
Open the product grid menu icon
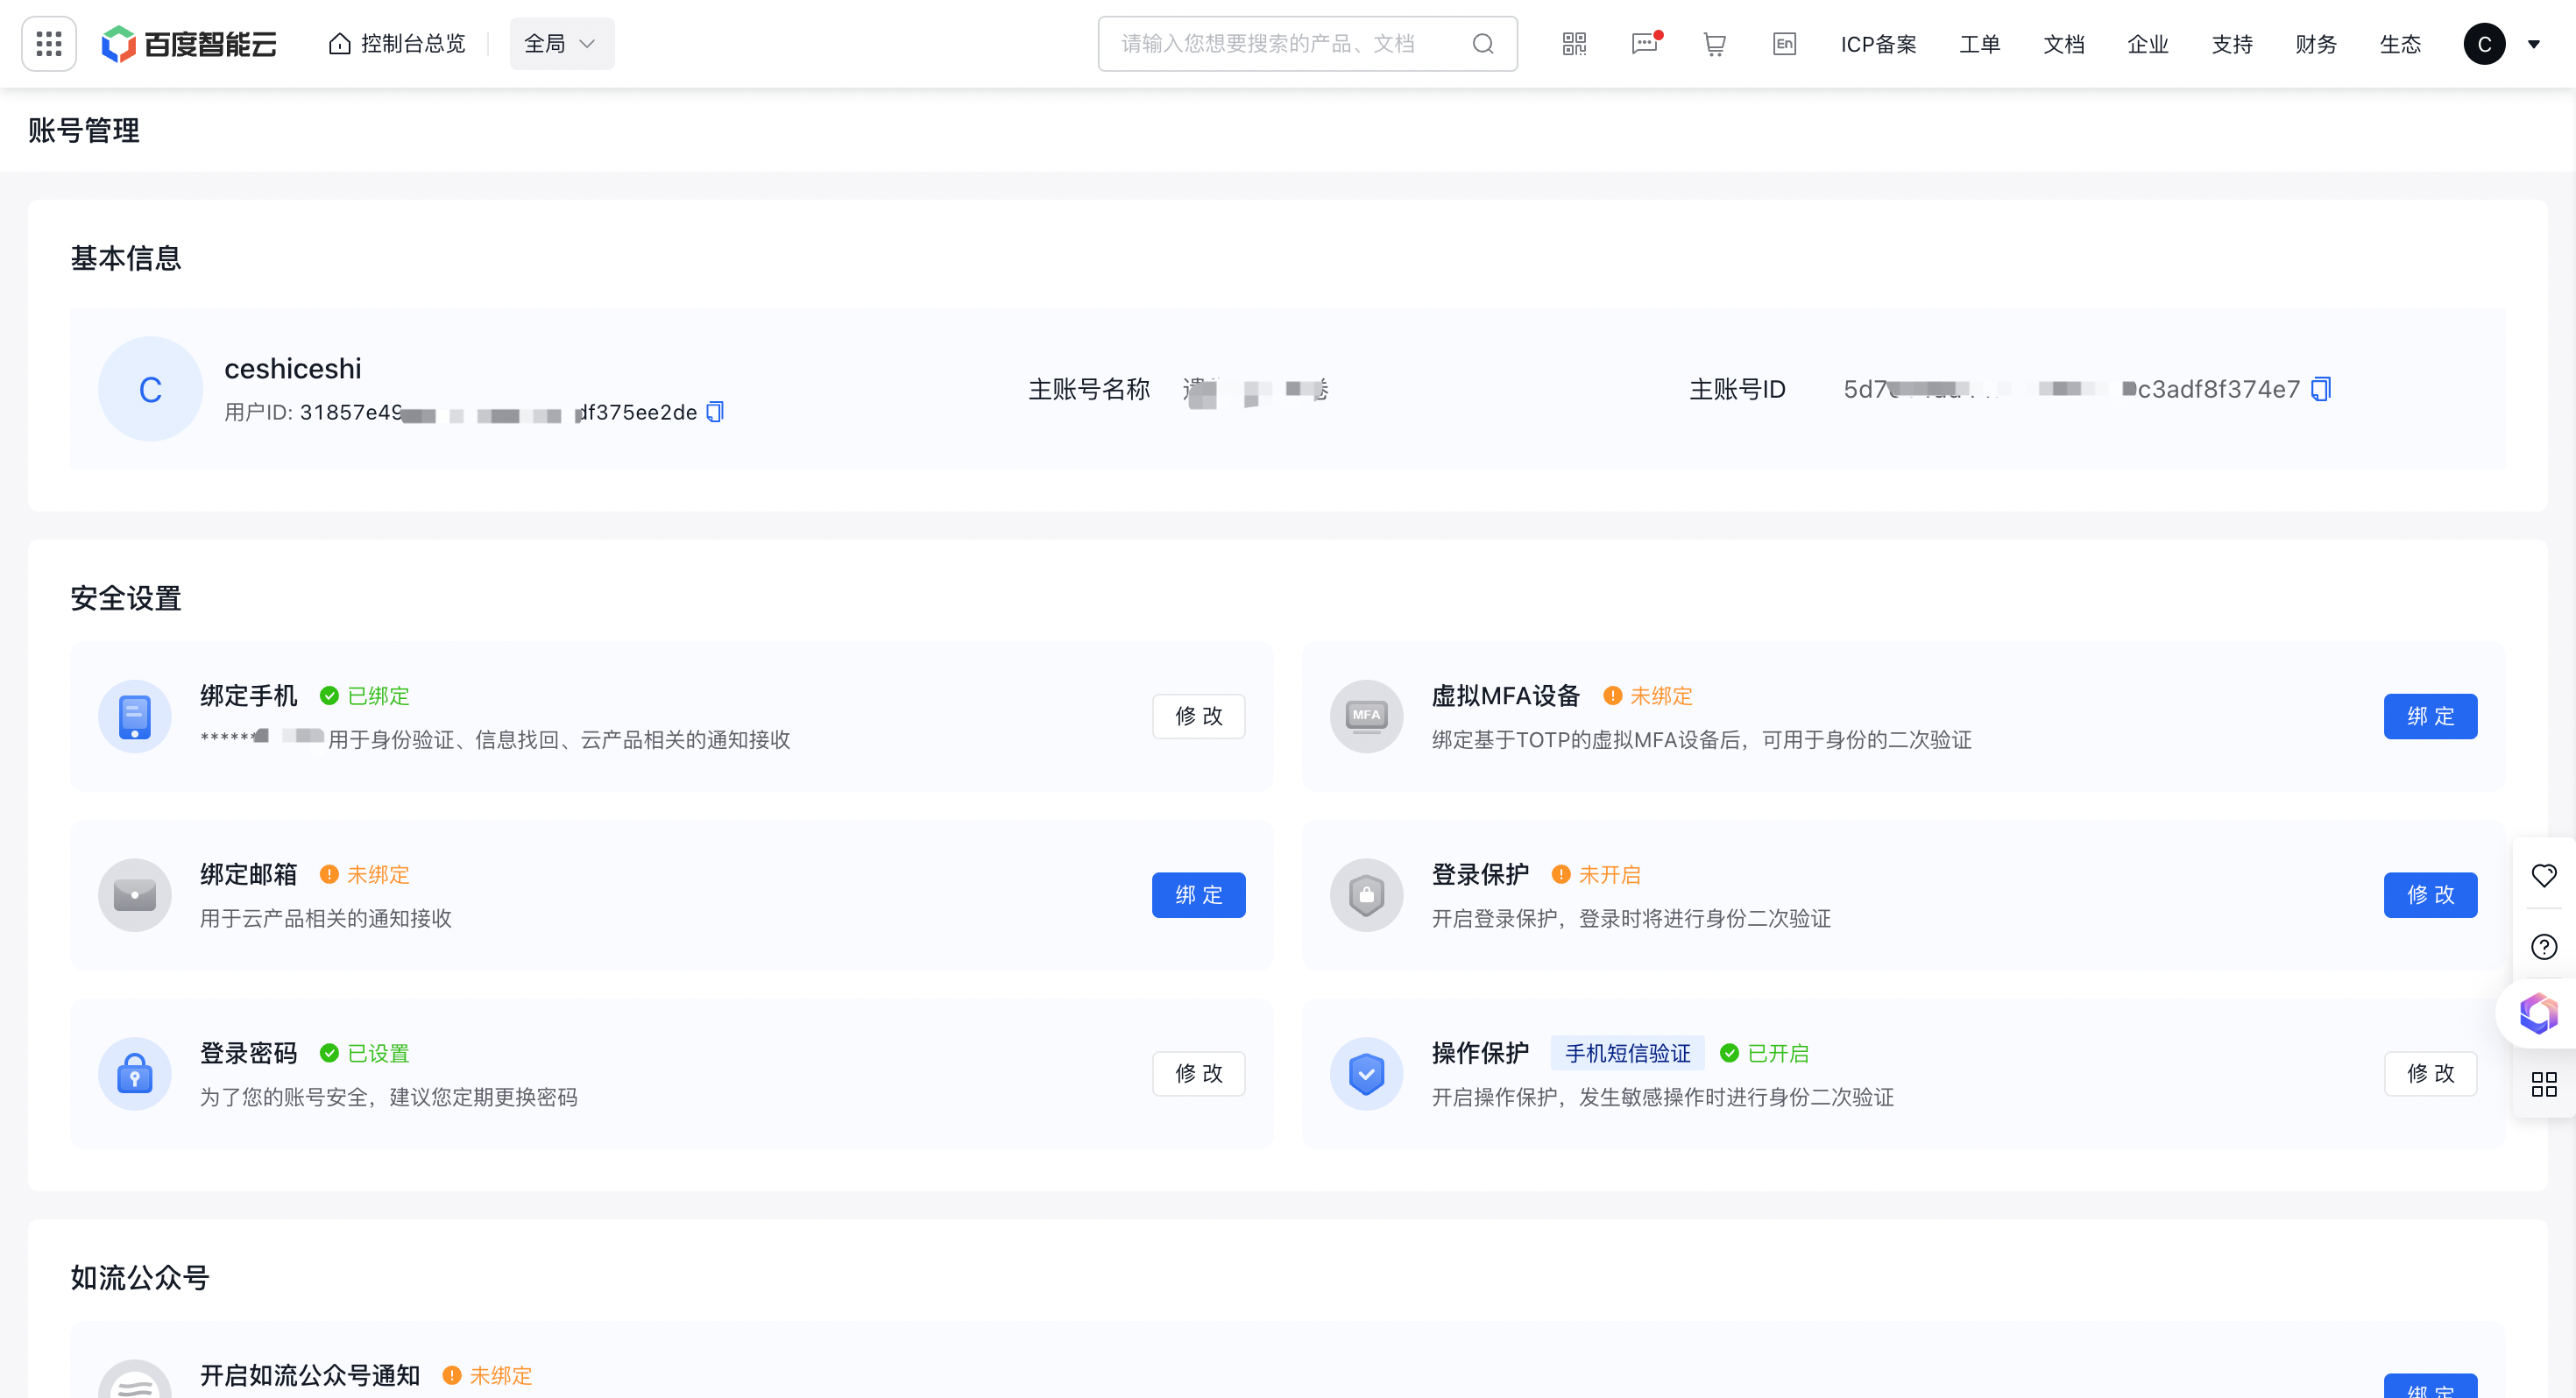[x=49, y=44]
